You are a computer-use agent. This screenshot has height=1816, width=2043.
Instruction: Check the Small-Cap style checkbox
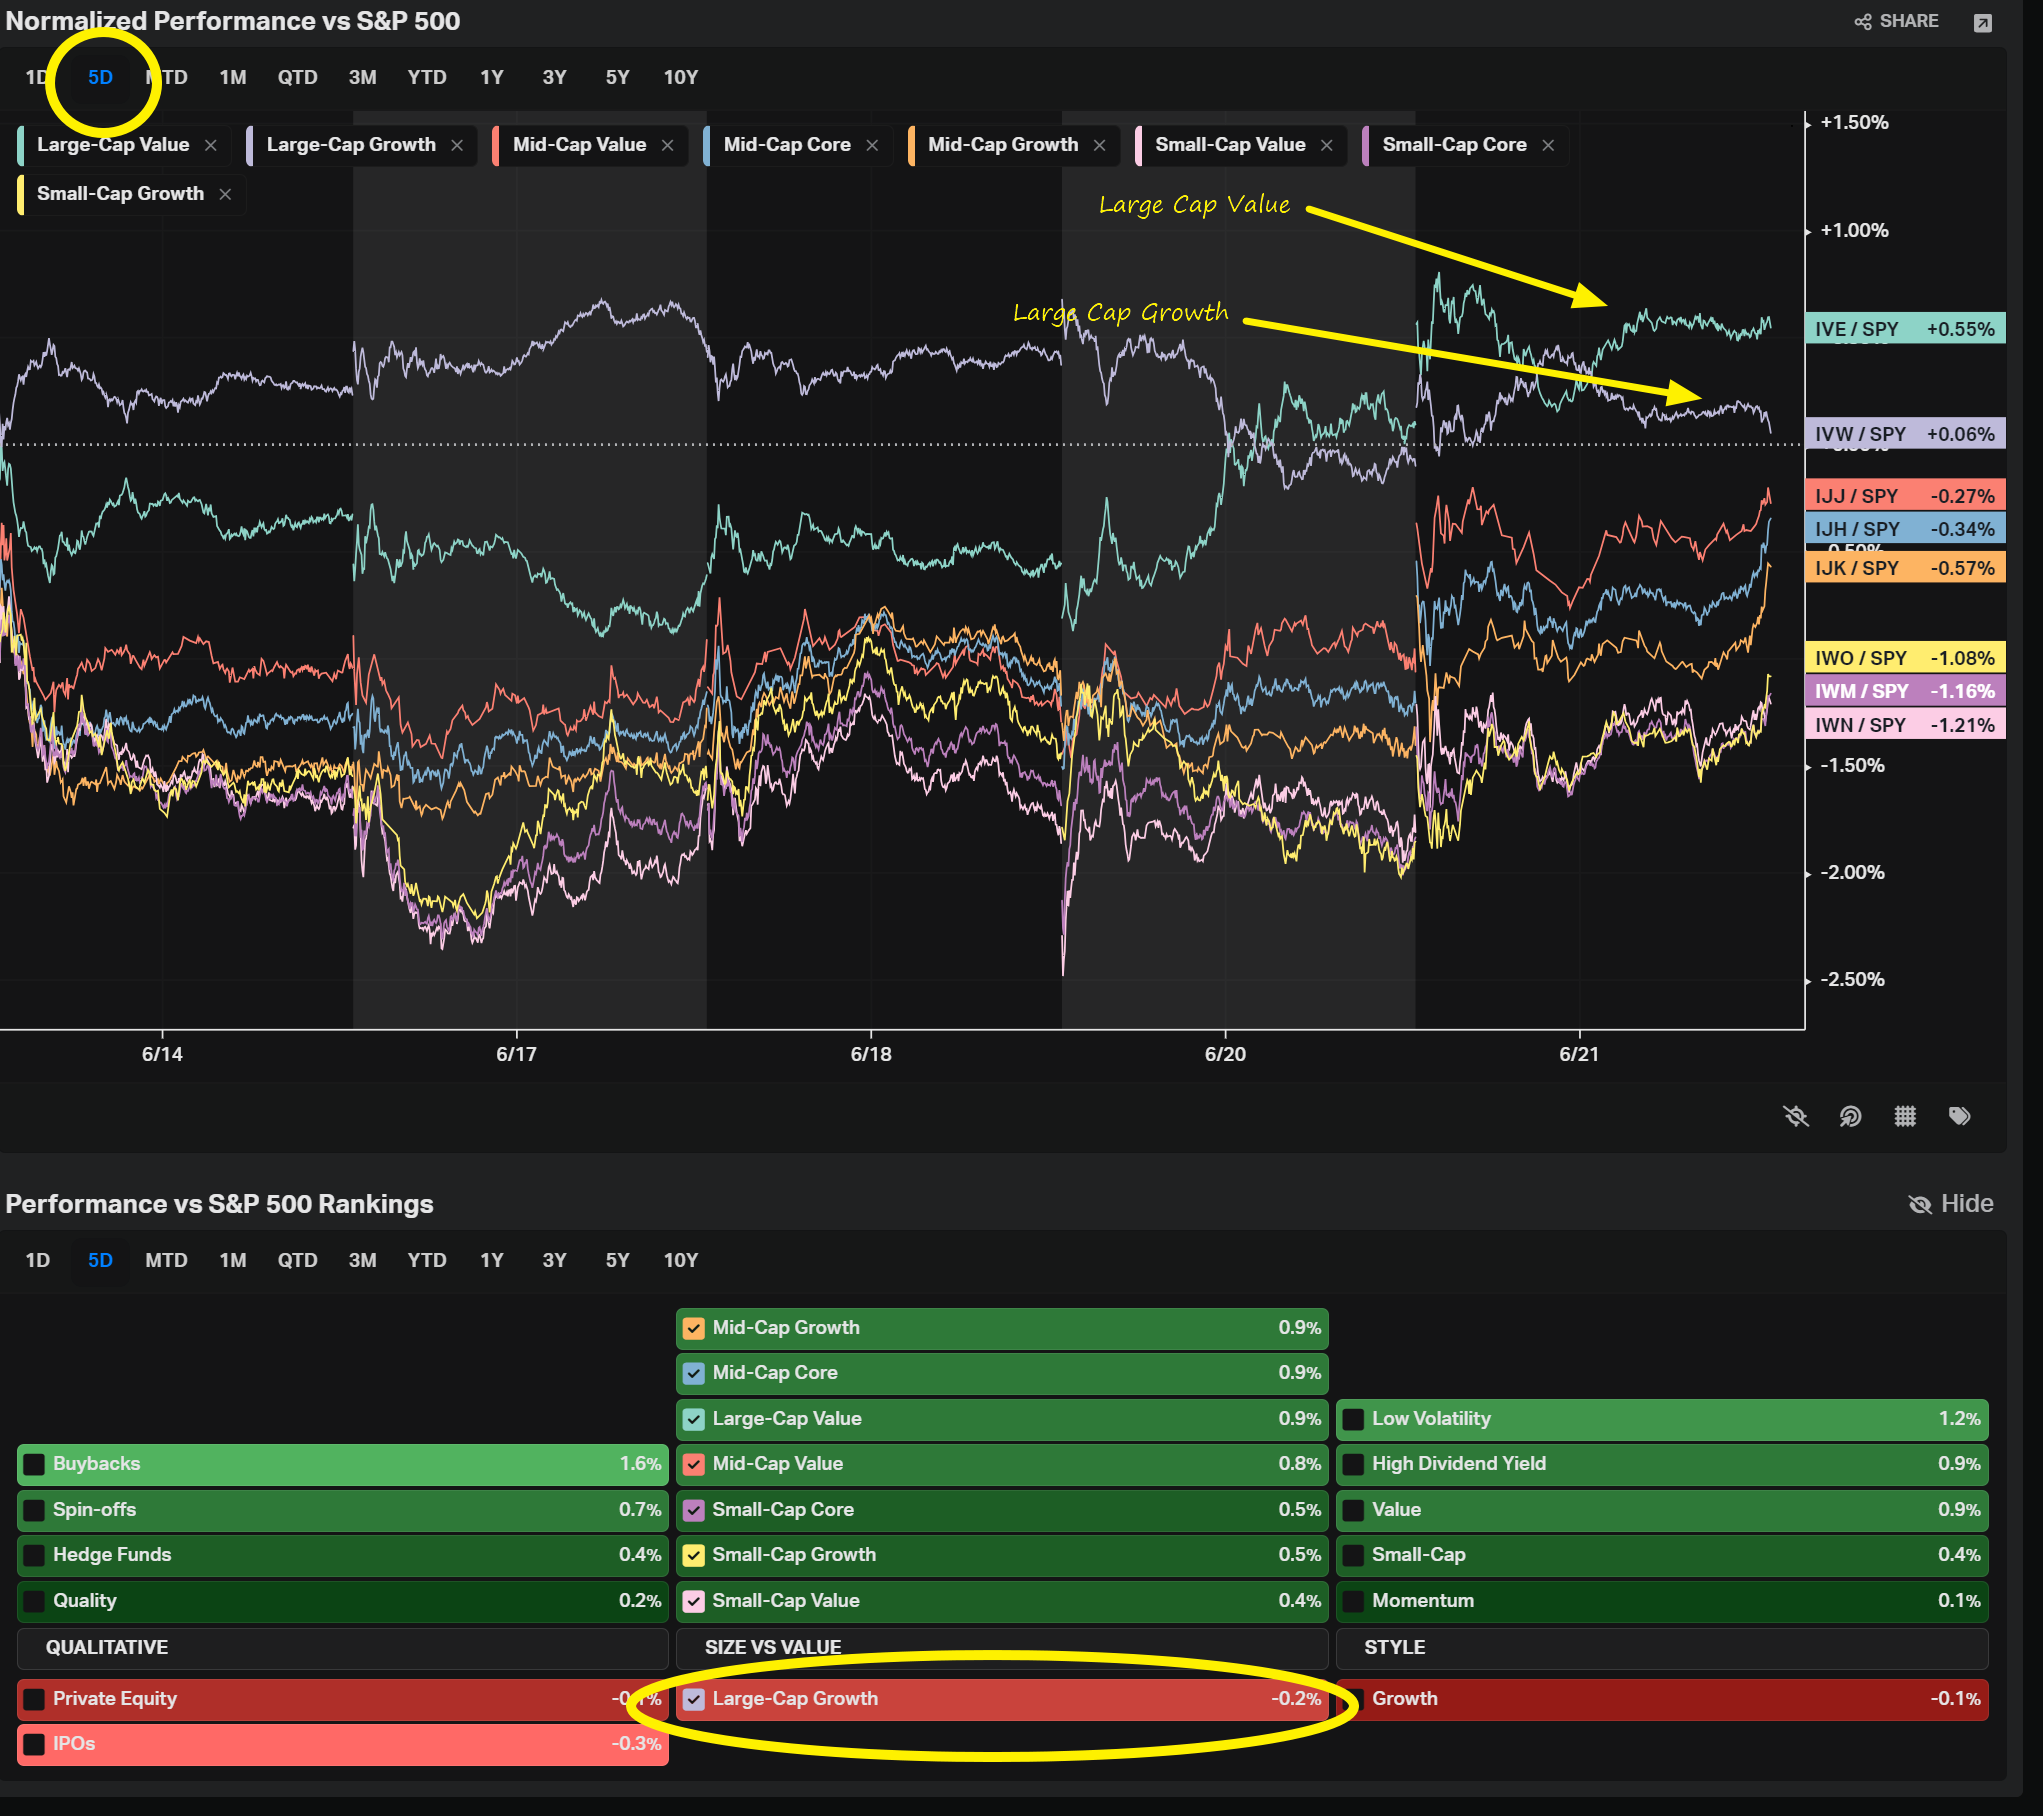click(1353, 1555)
